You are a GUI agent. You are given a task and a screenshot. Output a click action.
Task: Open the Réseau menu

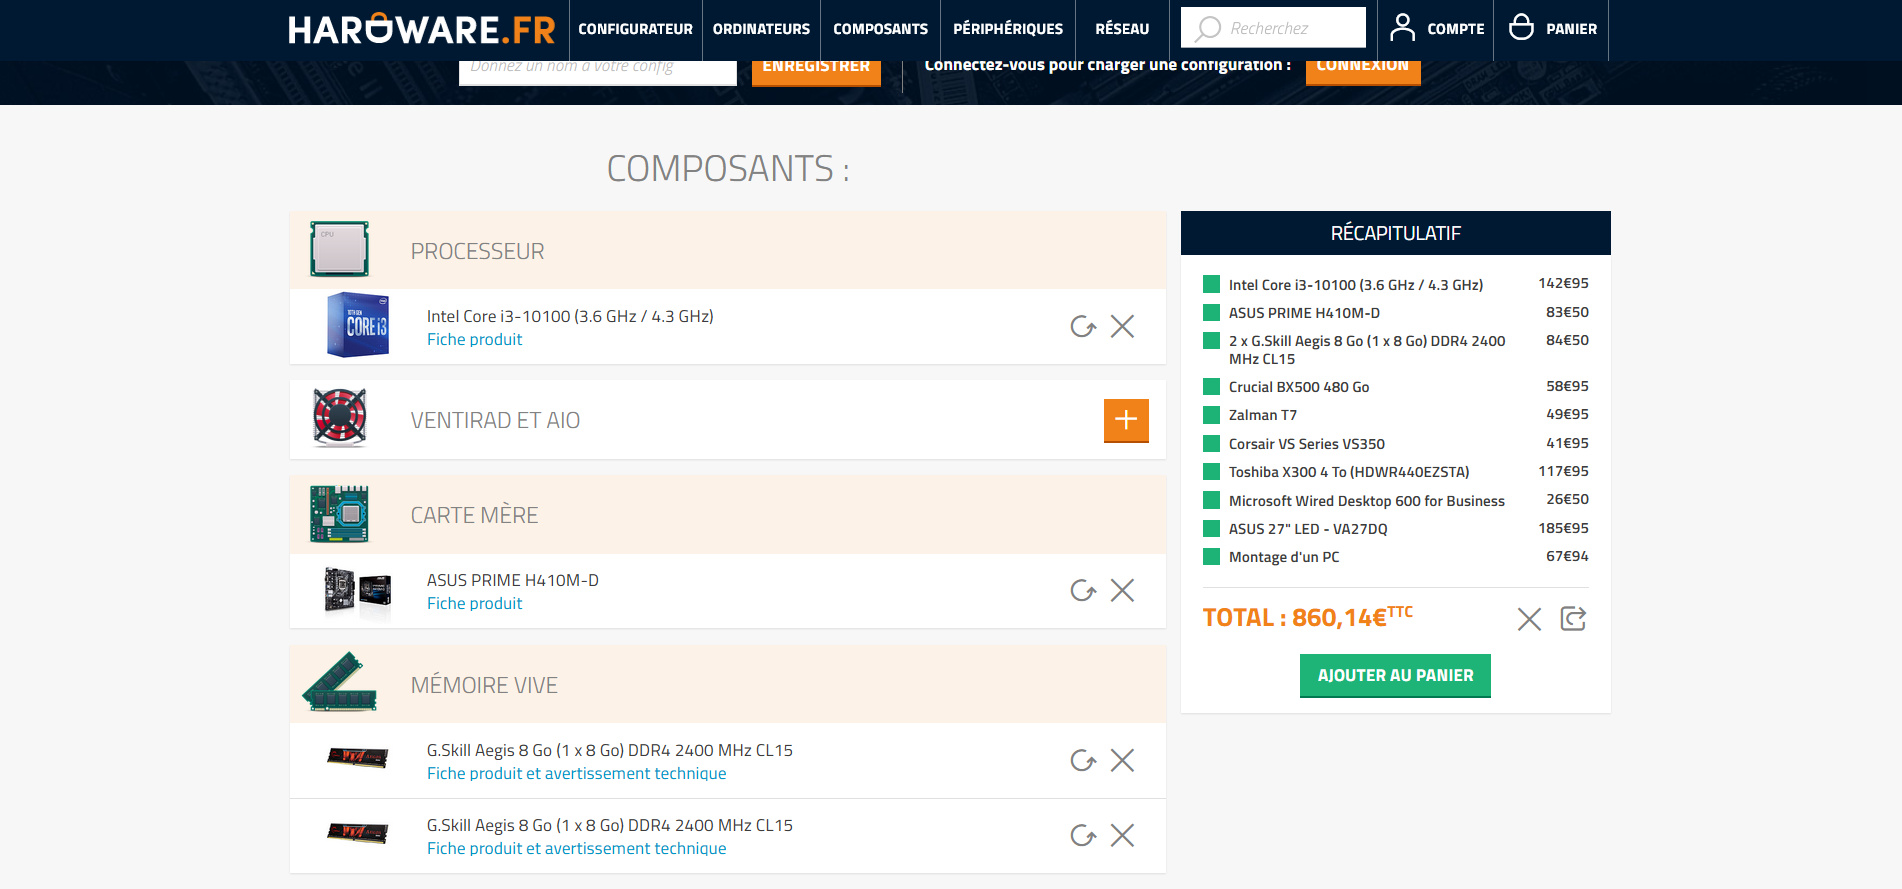1122,29
